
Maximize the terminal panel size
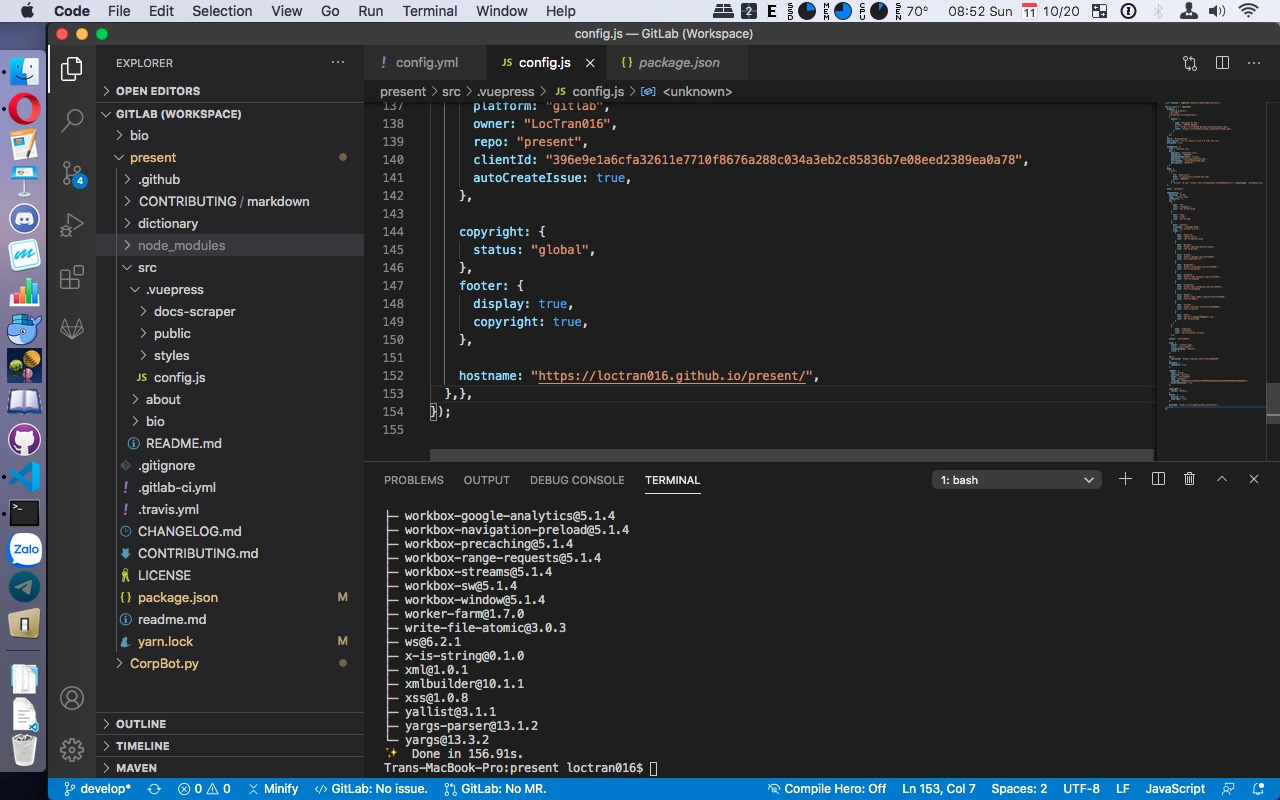[x=1221, y=480]
